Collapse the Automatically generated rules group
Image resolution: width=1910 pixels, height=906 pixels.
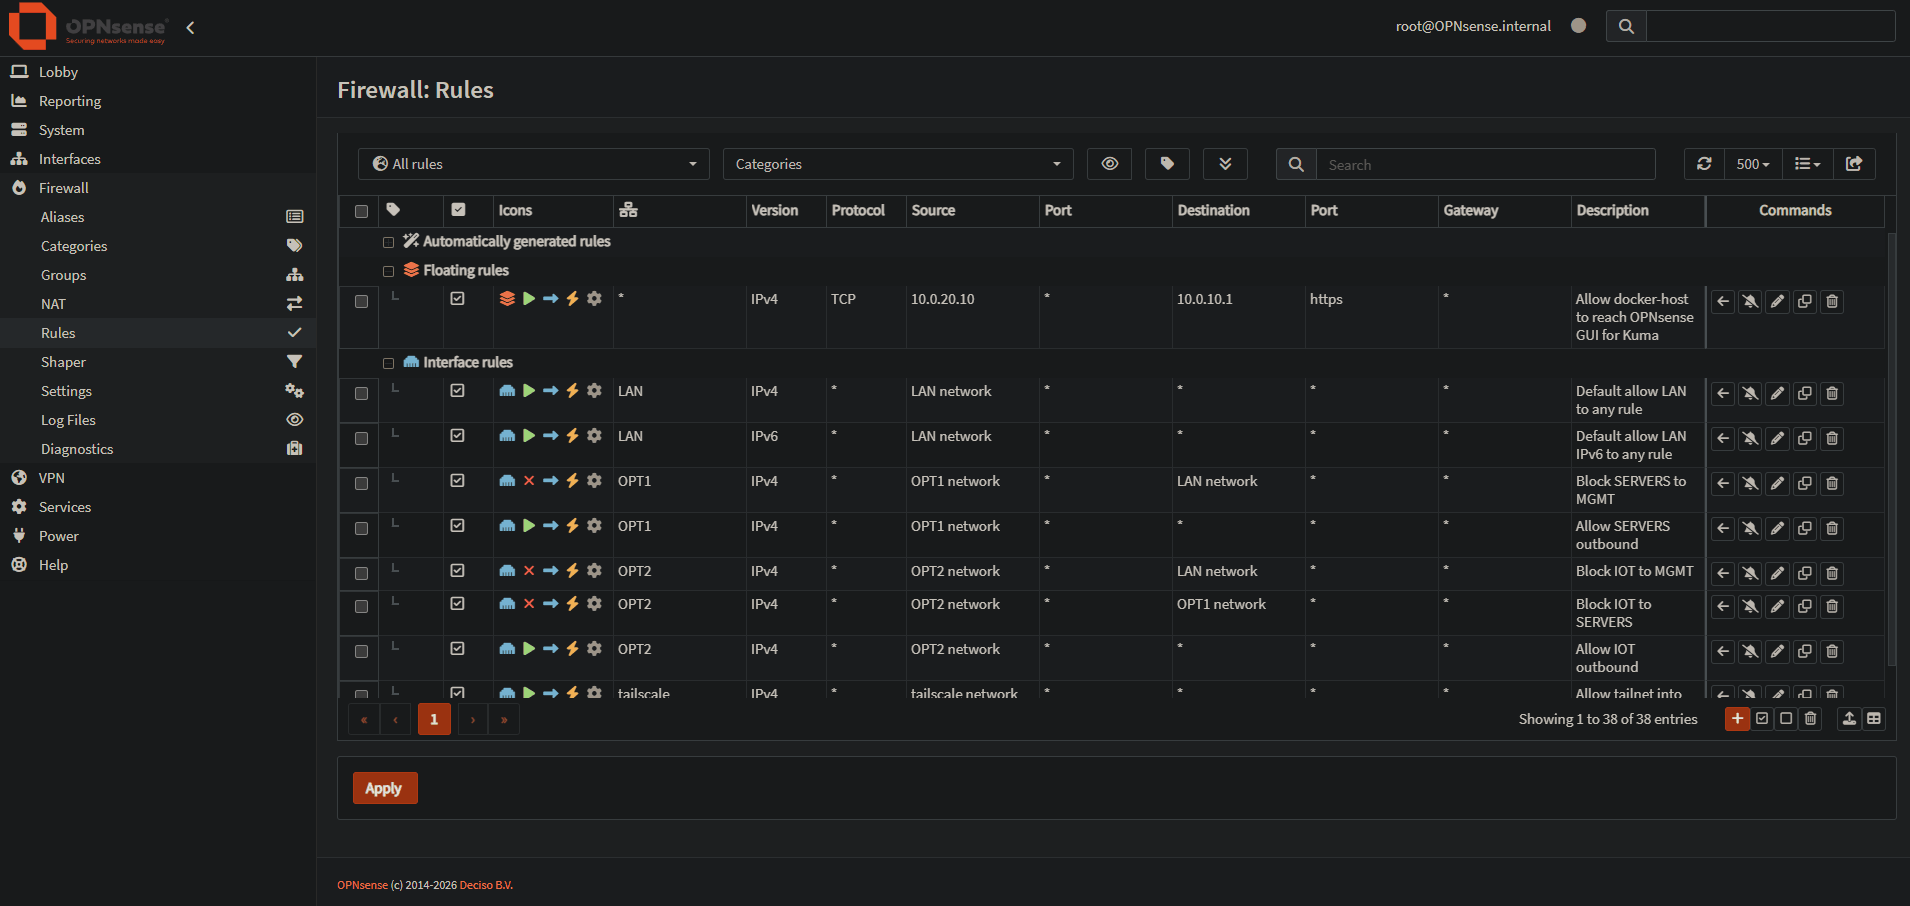coord(388,243)
